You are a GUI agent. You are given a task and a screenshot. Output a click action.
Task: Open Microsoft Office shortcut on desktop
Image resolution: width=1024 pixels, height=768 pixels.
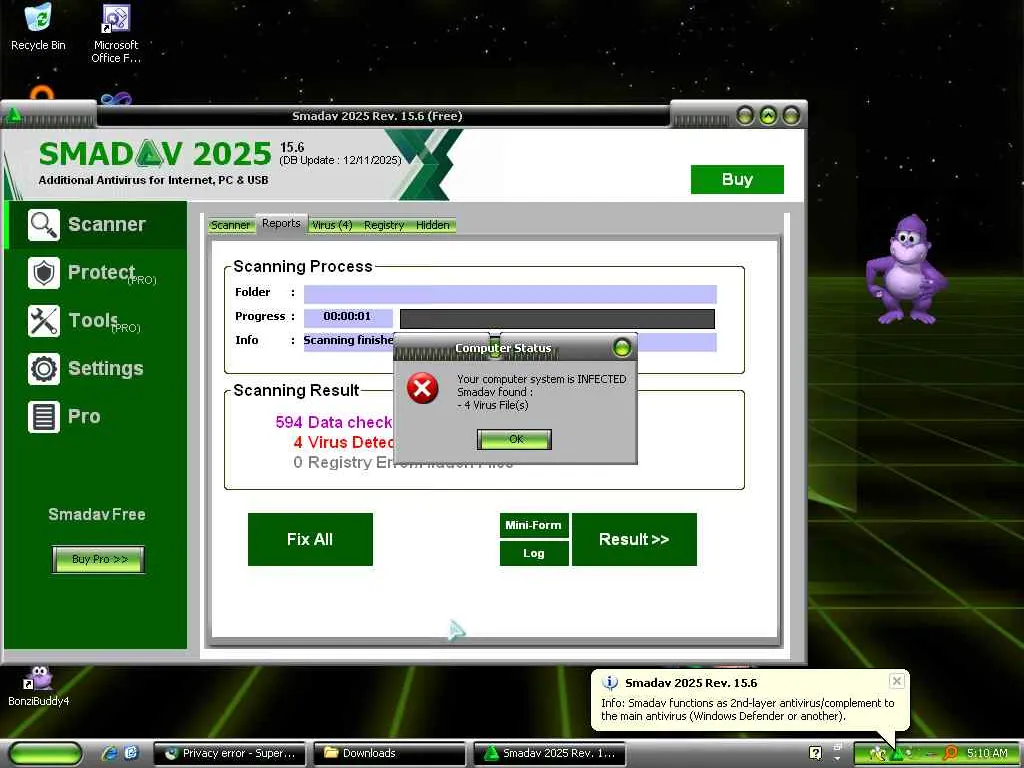click(x=116, y=33)
